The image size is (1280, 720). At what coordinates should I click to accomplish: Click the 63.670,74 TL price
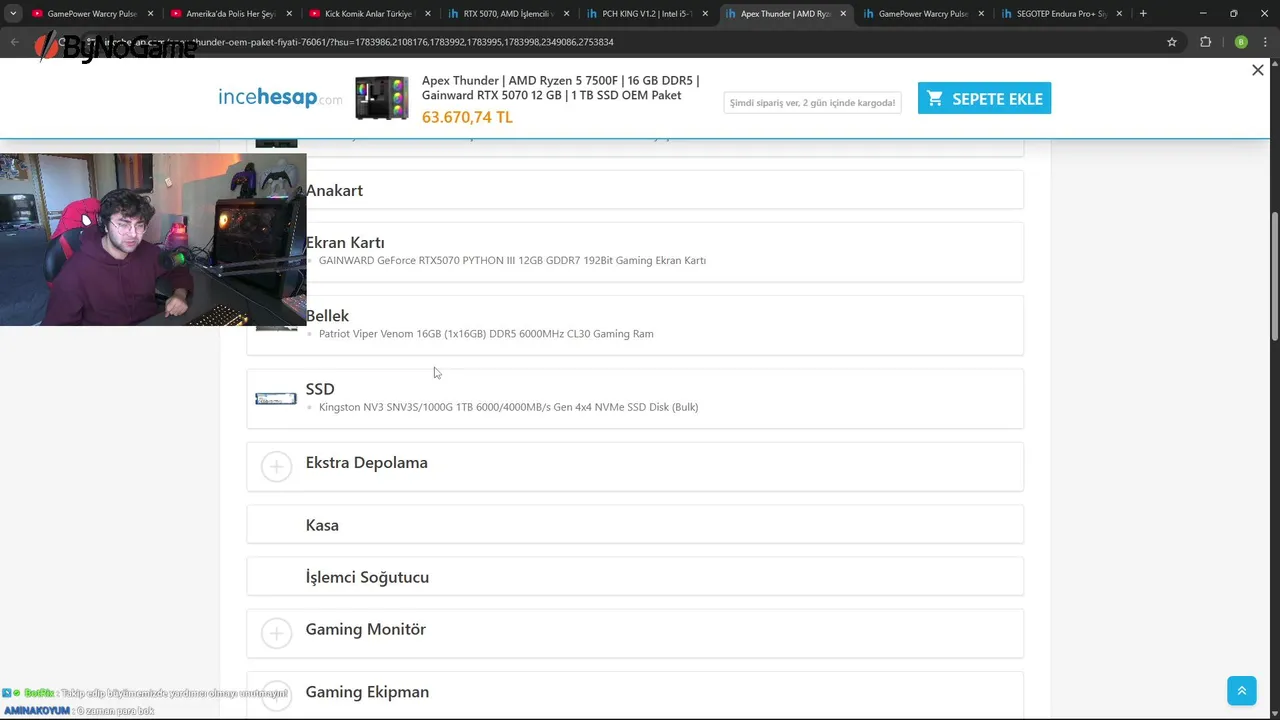pyautogui.click(x=467, y=117)
